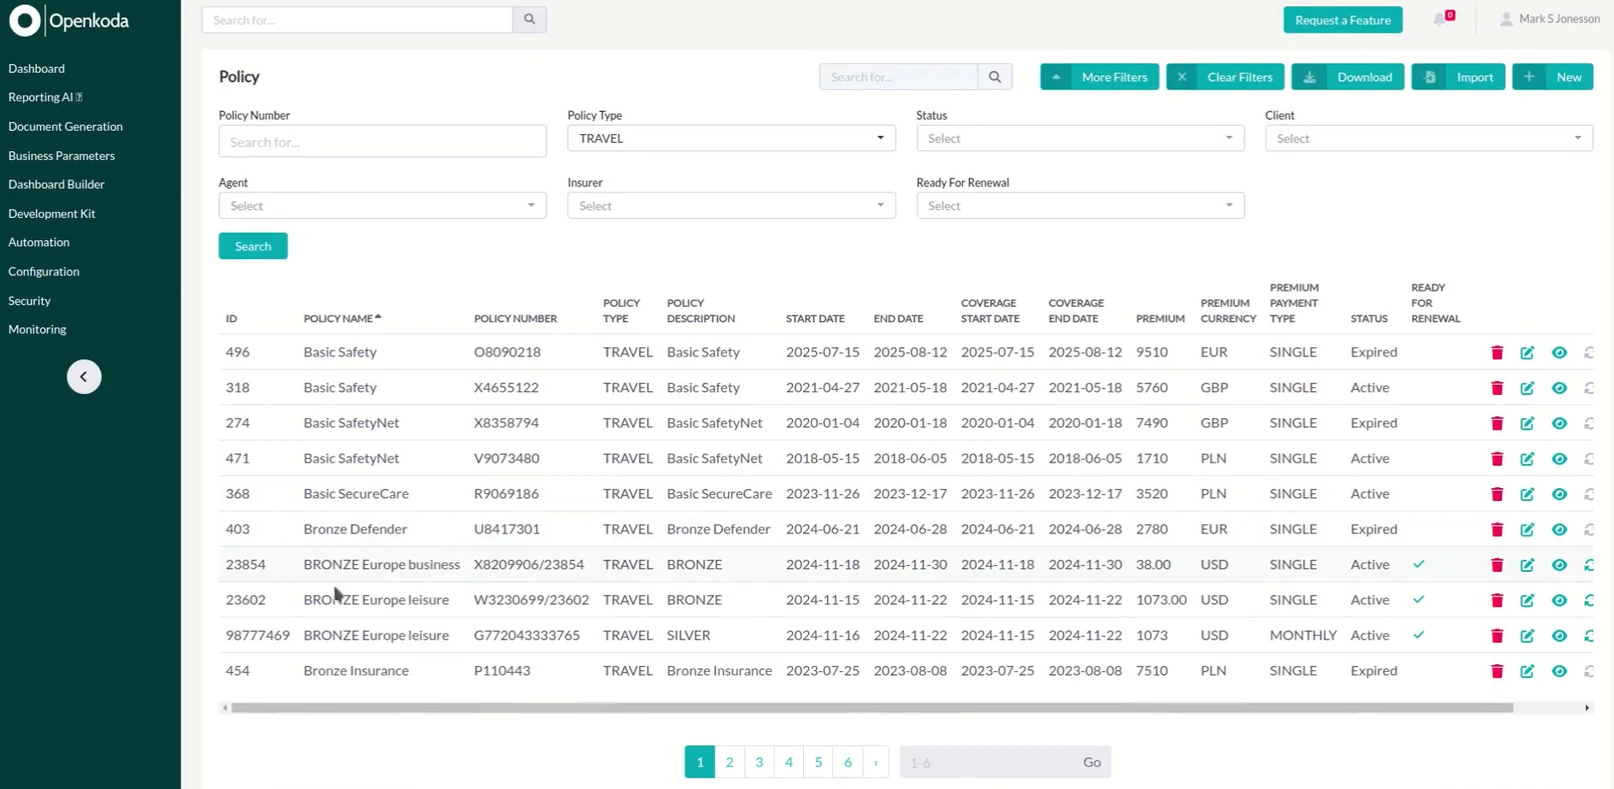Go to page 3 of results
This screenshot has height=789, width=1614.
[759, 762]
